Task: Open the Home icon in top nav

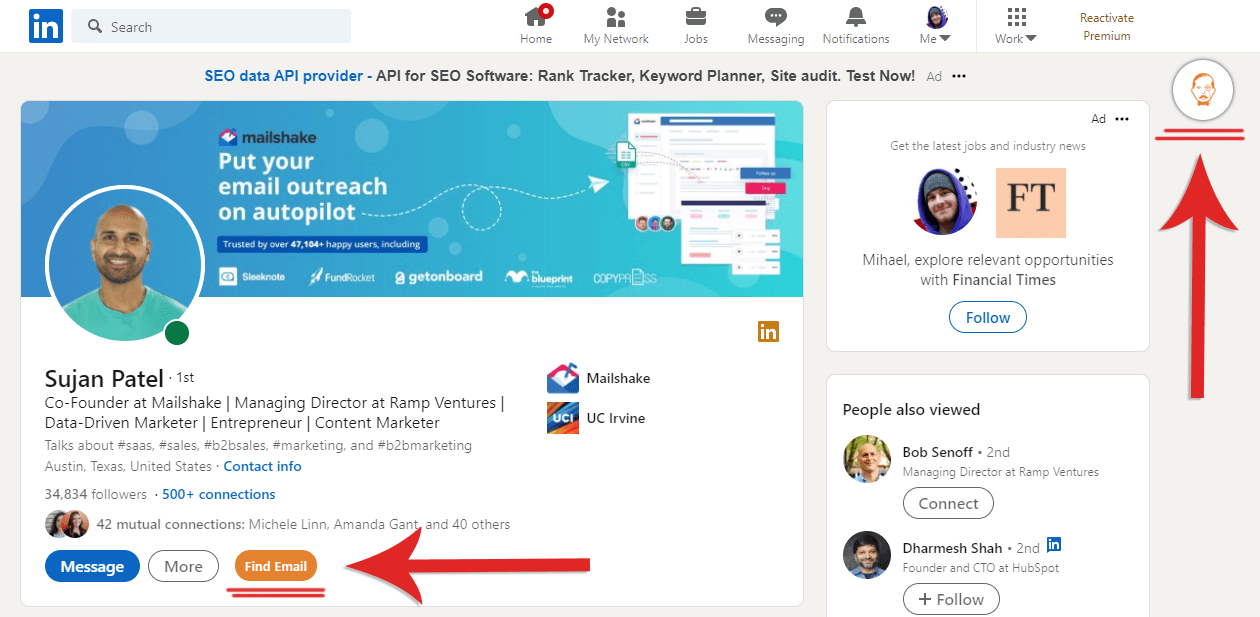Action: point(536,26)
